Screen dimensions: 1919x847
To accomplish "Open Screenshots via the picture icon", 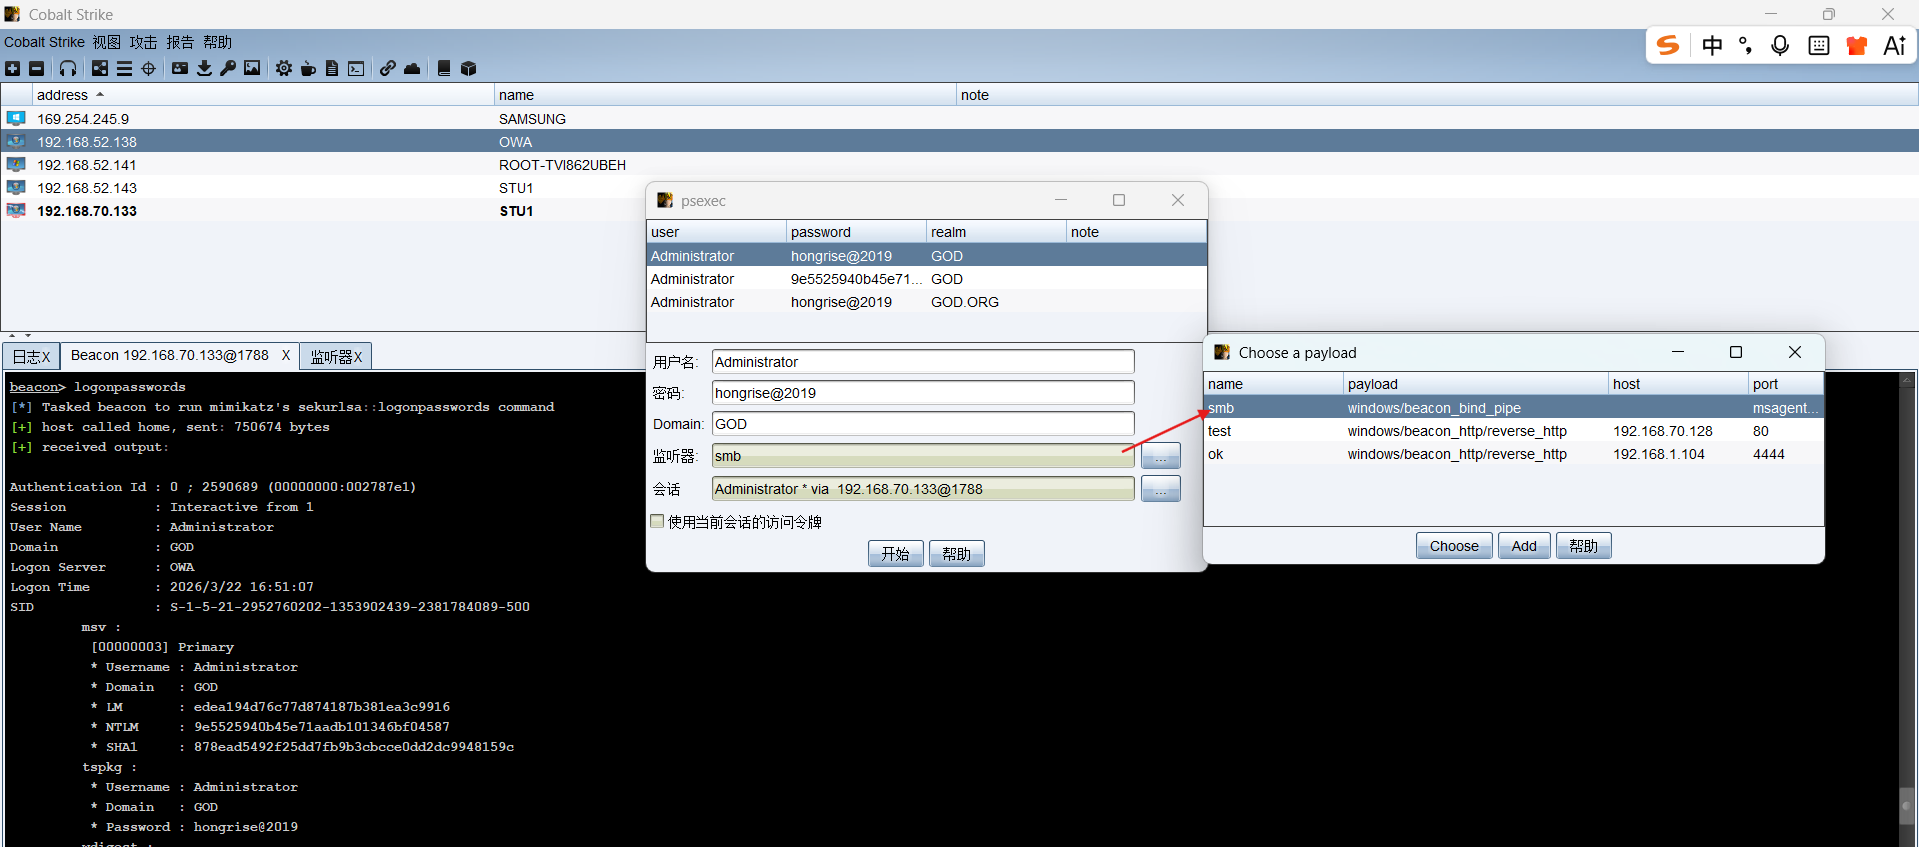I will [x=252, y=68].
